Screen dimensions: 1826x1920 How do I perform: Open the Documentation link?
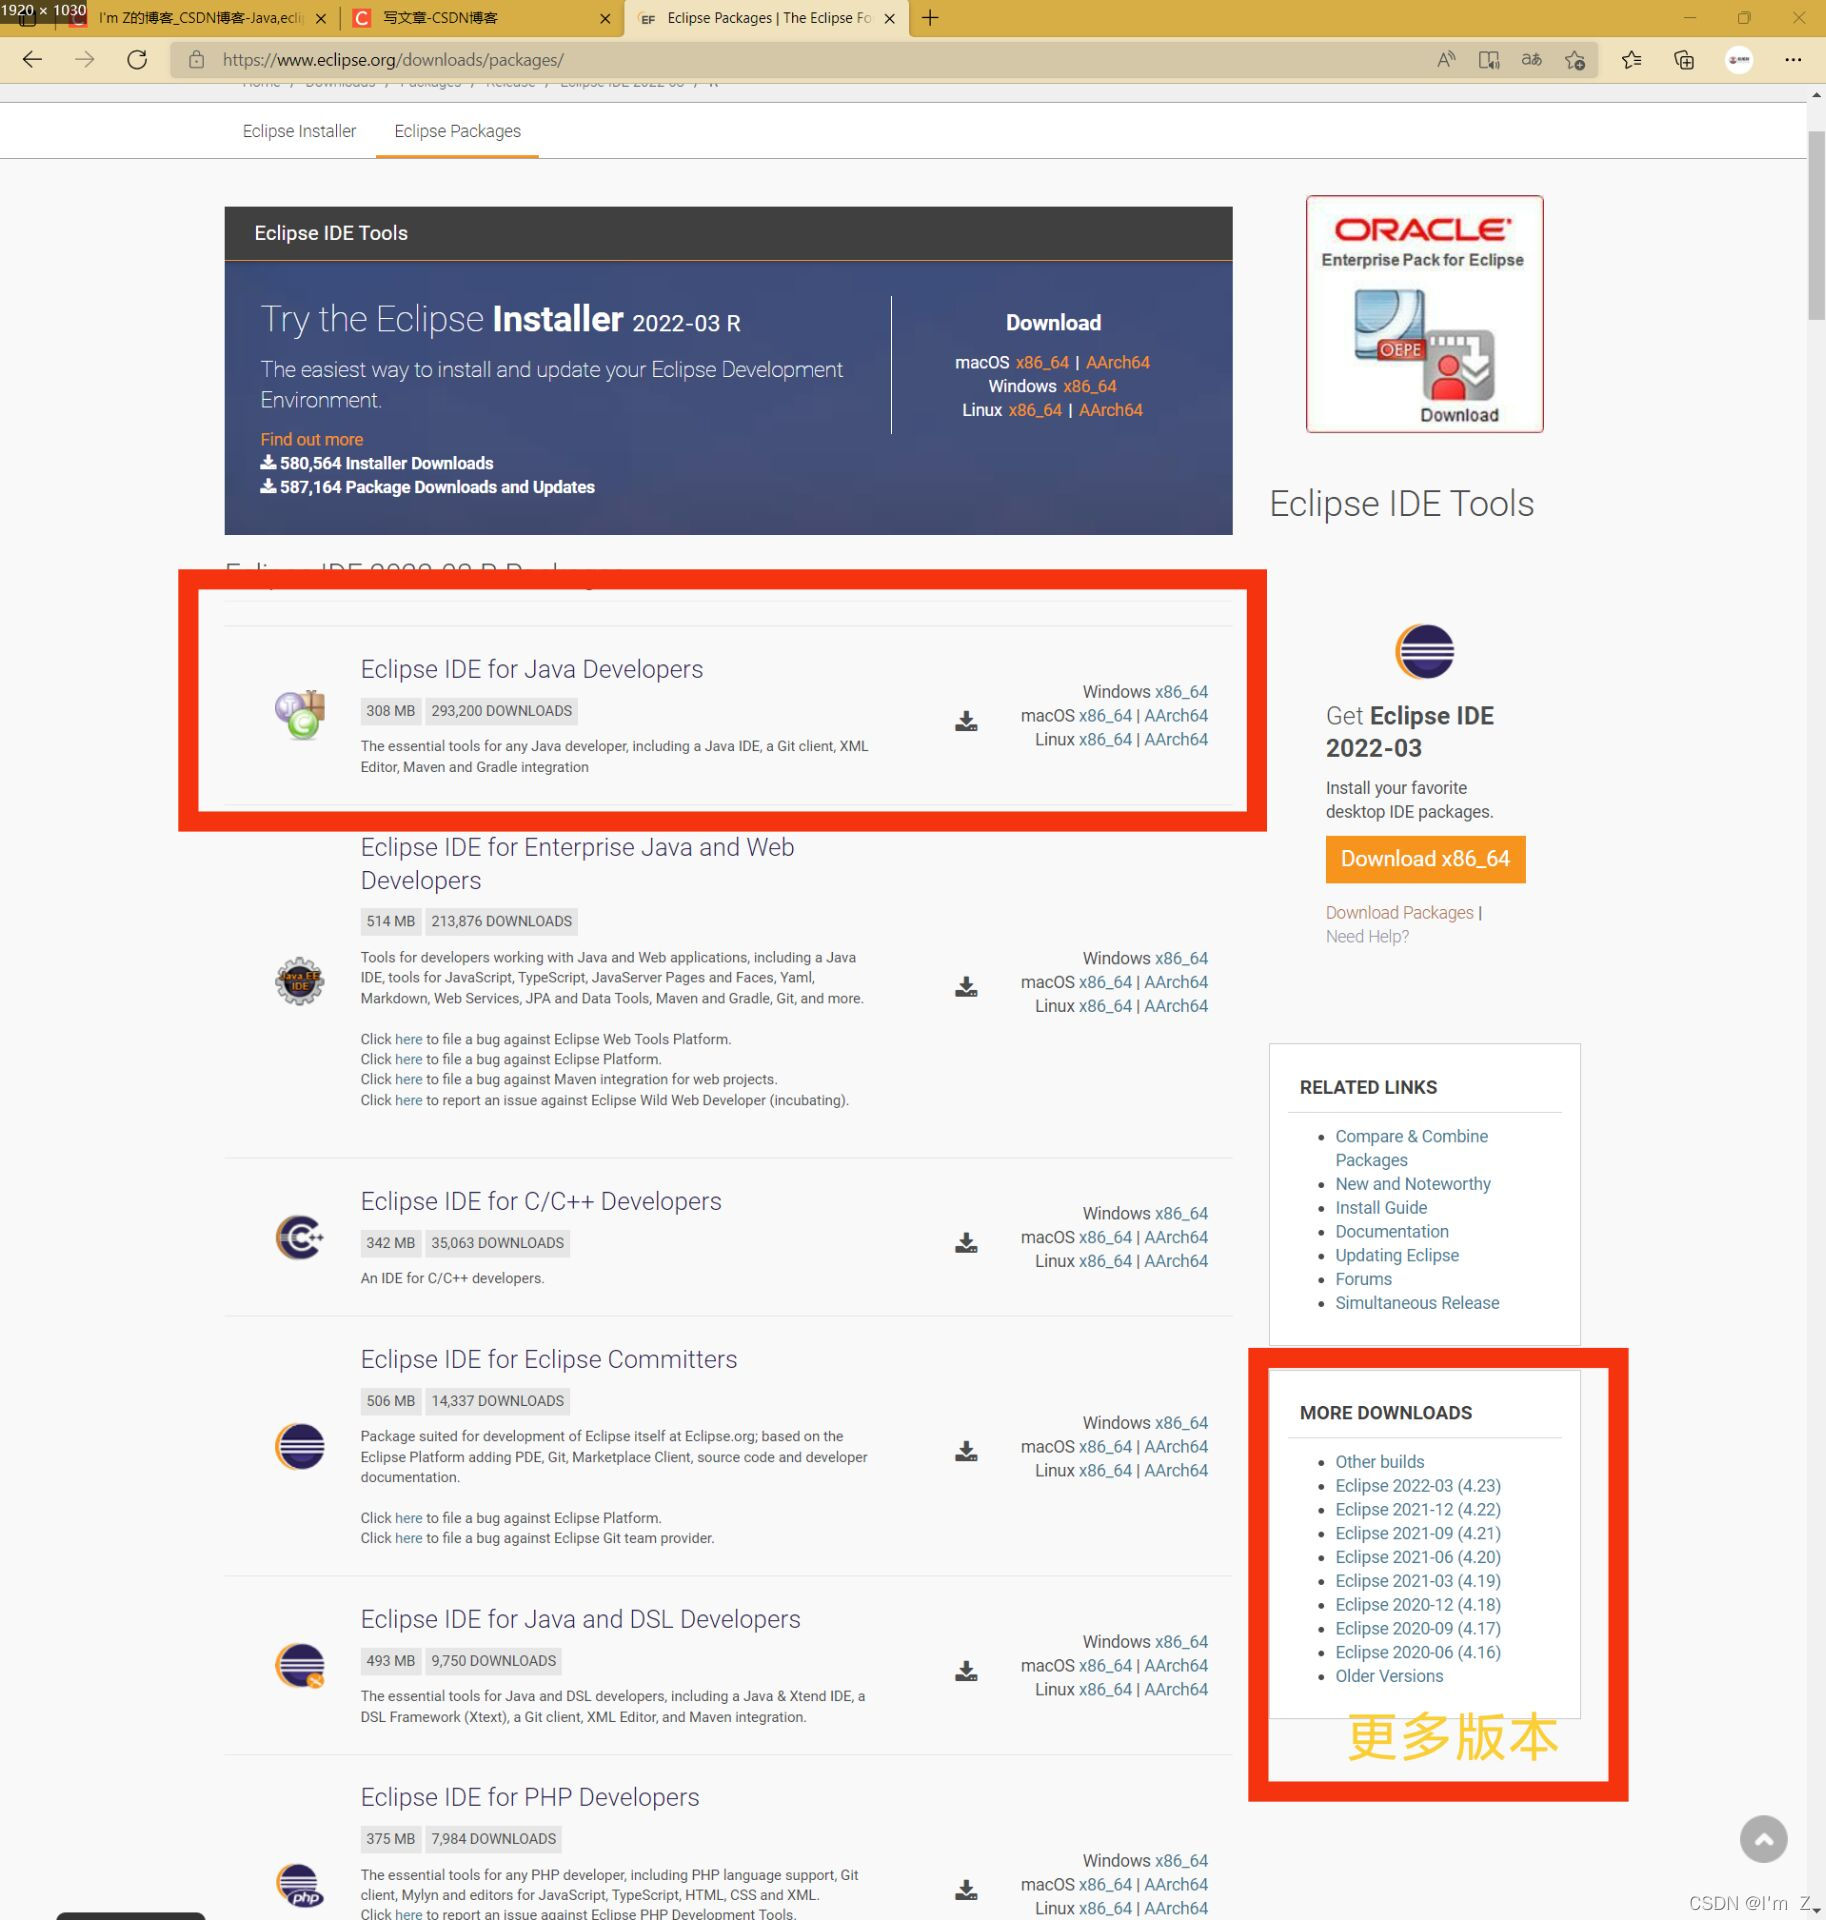pyautogui.click(x=1391, y=1231)
